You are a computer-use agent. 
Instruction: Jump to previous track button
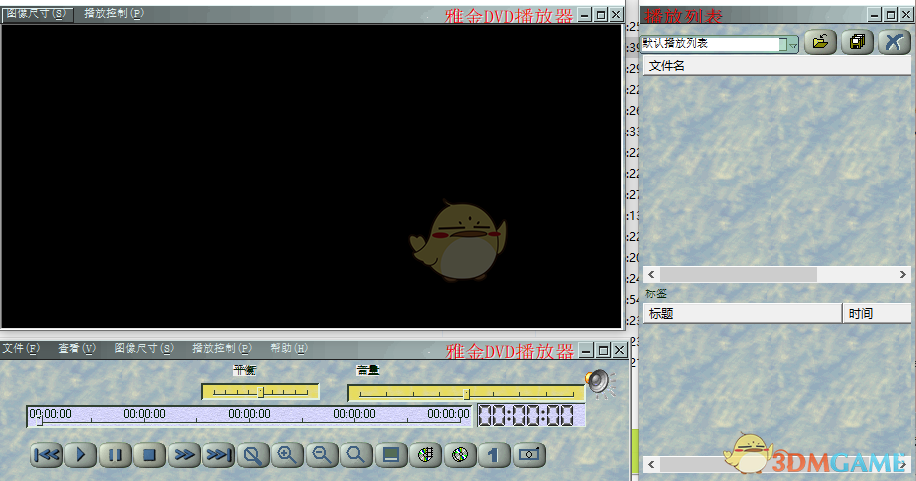coord(47,455)
